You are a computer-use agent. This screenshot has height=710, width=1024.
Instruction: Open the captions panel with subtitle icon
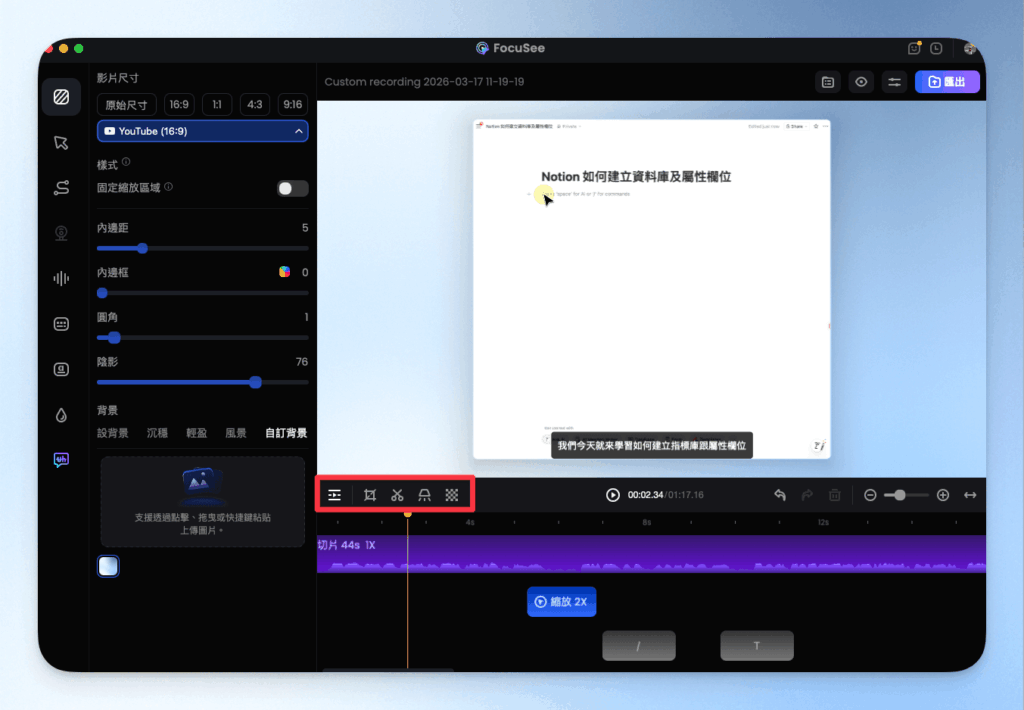coord(62,324)
